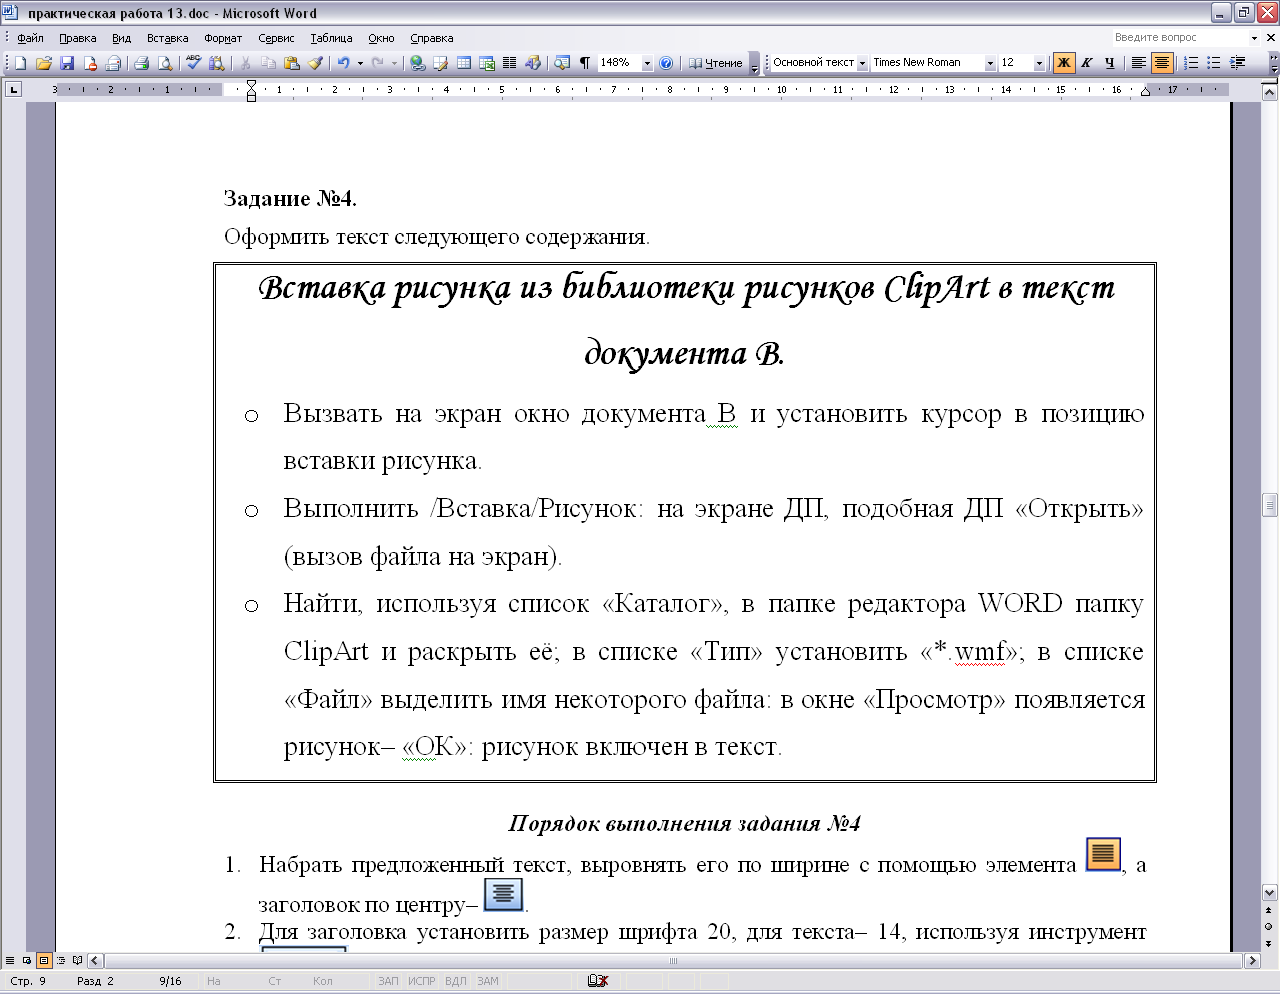
Task: Open Word Help question icon
Action: point(667,63)
